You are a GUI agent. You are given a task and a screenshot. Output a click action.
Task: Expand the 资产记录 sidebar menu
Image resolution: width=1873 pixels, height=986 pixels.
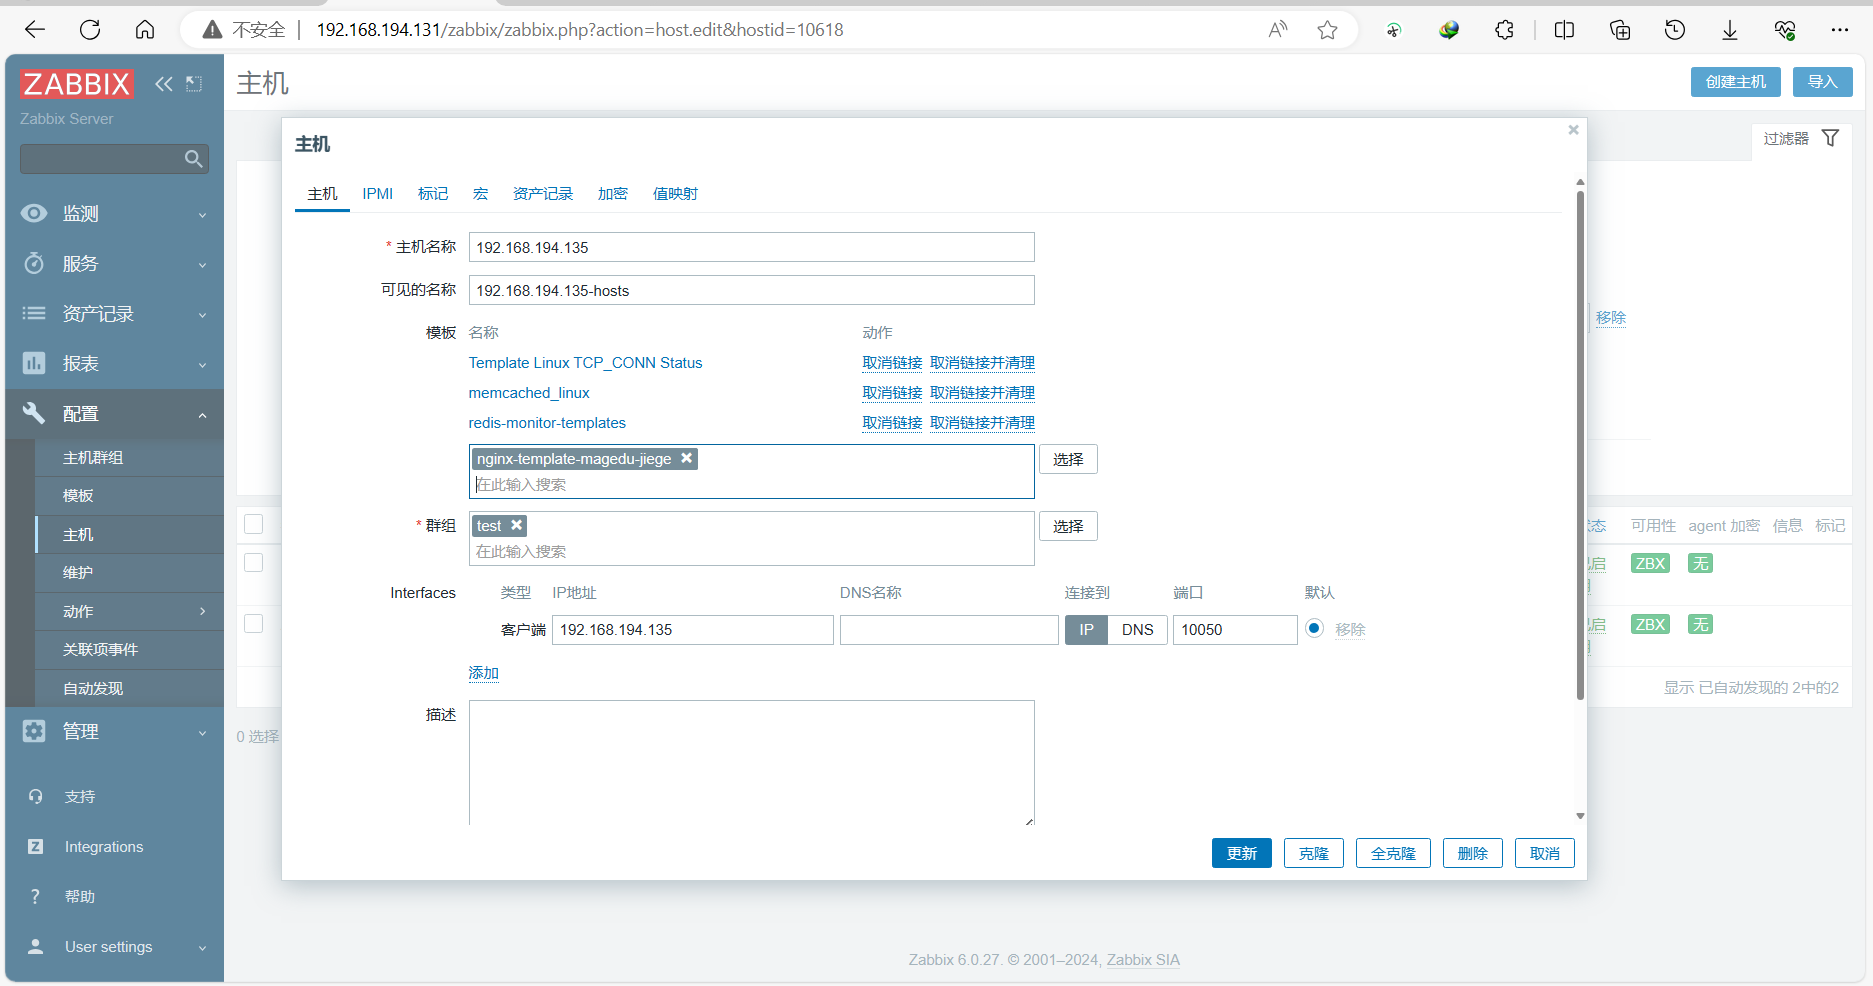coord(114,314)
